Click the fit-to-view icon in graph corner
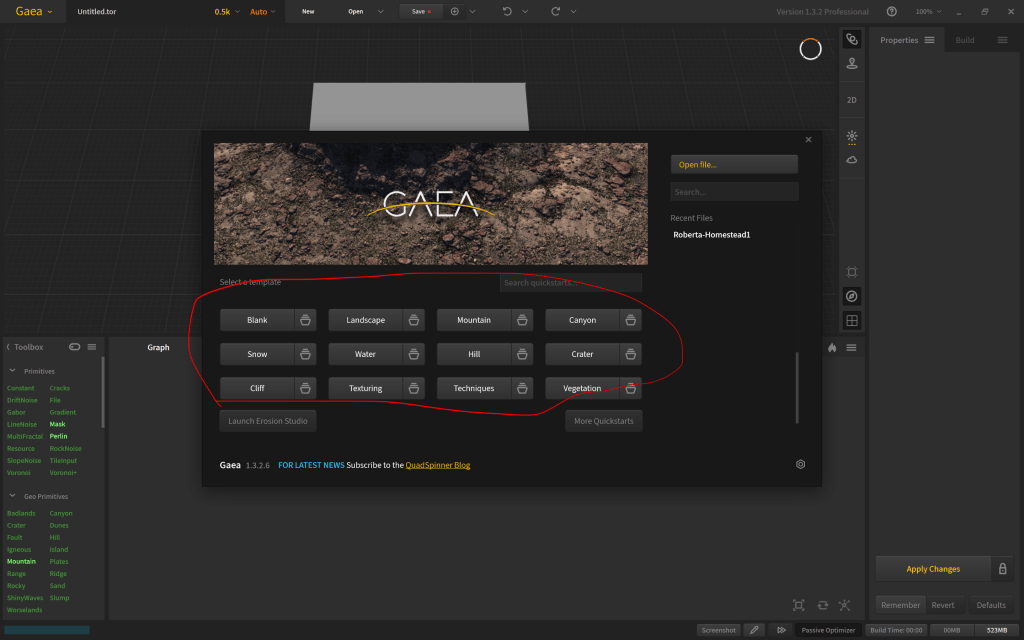This screenshot has width=1024, height=640. click(x=798, y=605)
